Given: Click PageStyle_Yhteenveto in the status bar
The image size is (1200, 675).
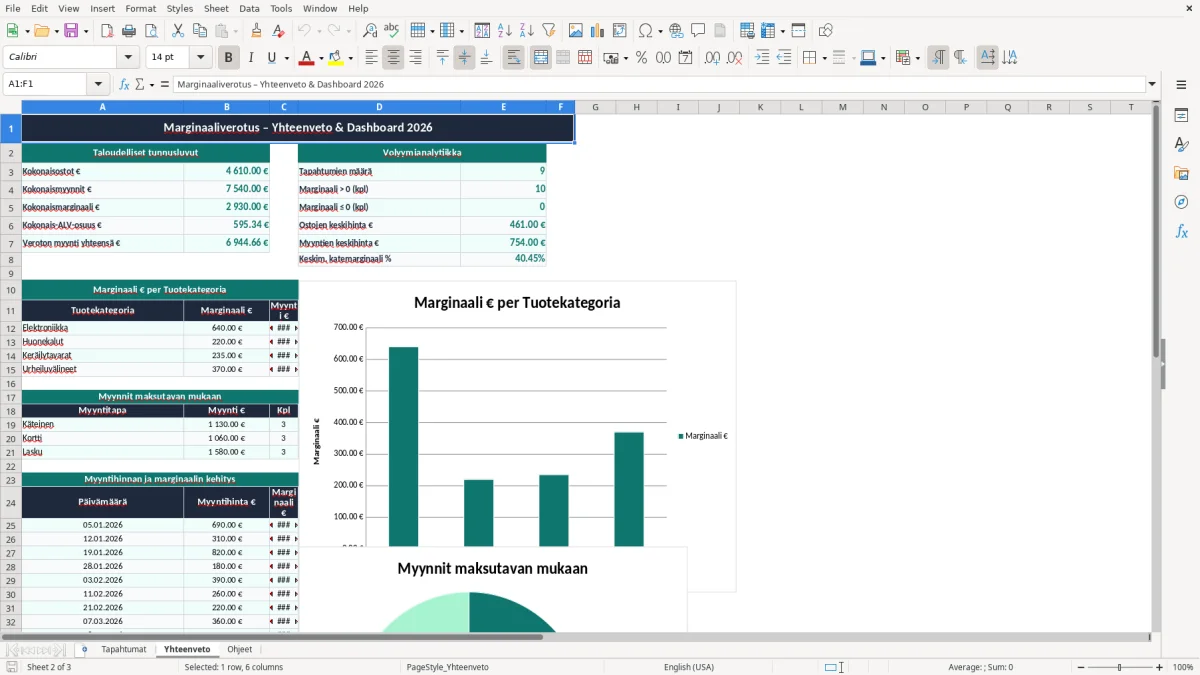Looking at the screenshot, I should point(447,667).
